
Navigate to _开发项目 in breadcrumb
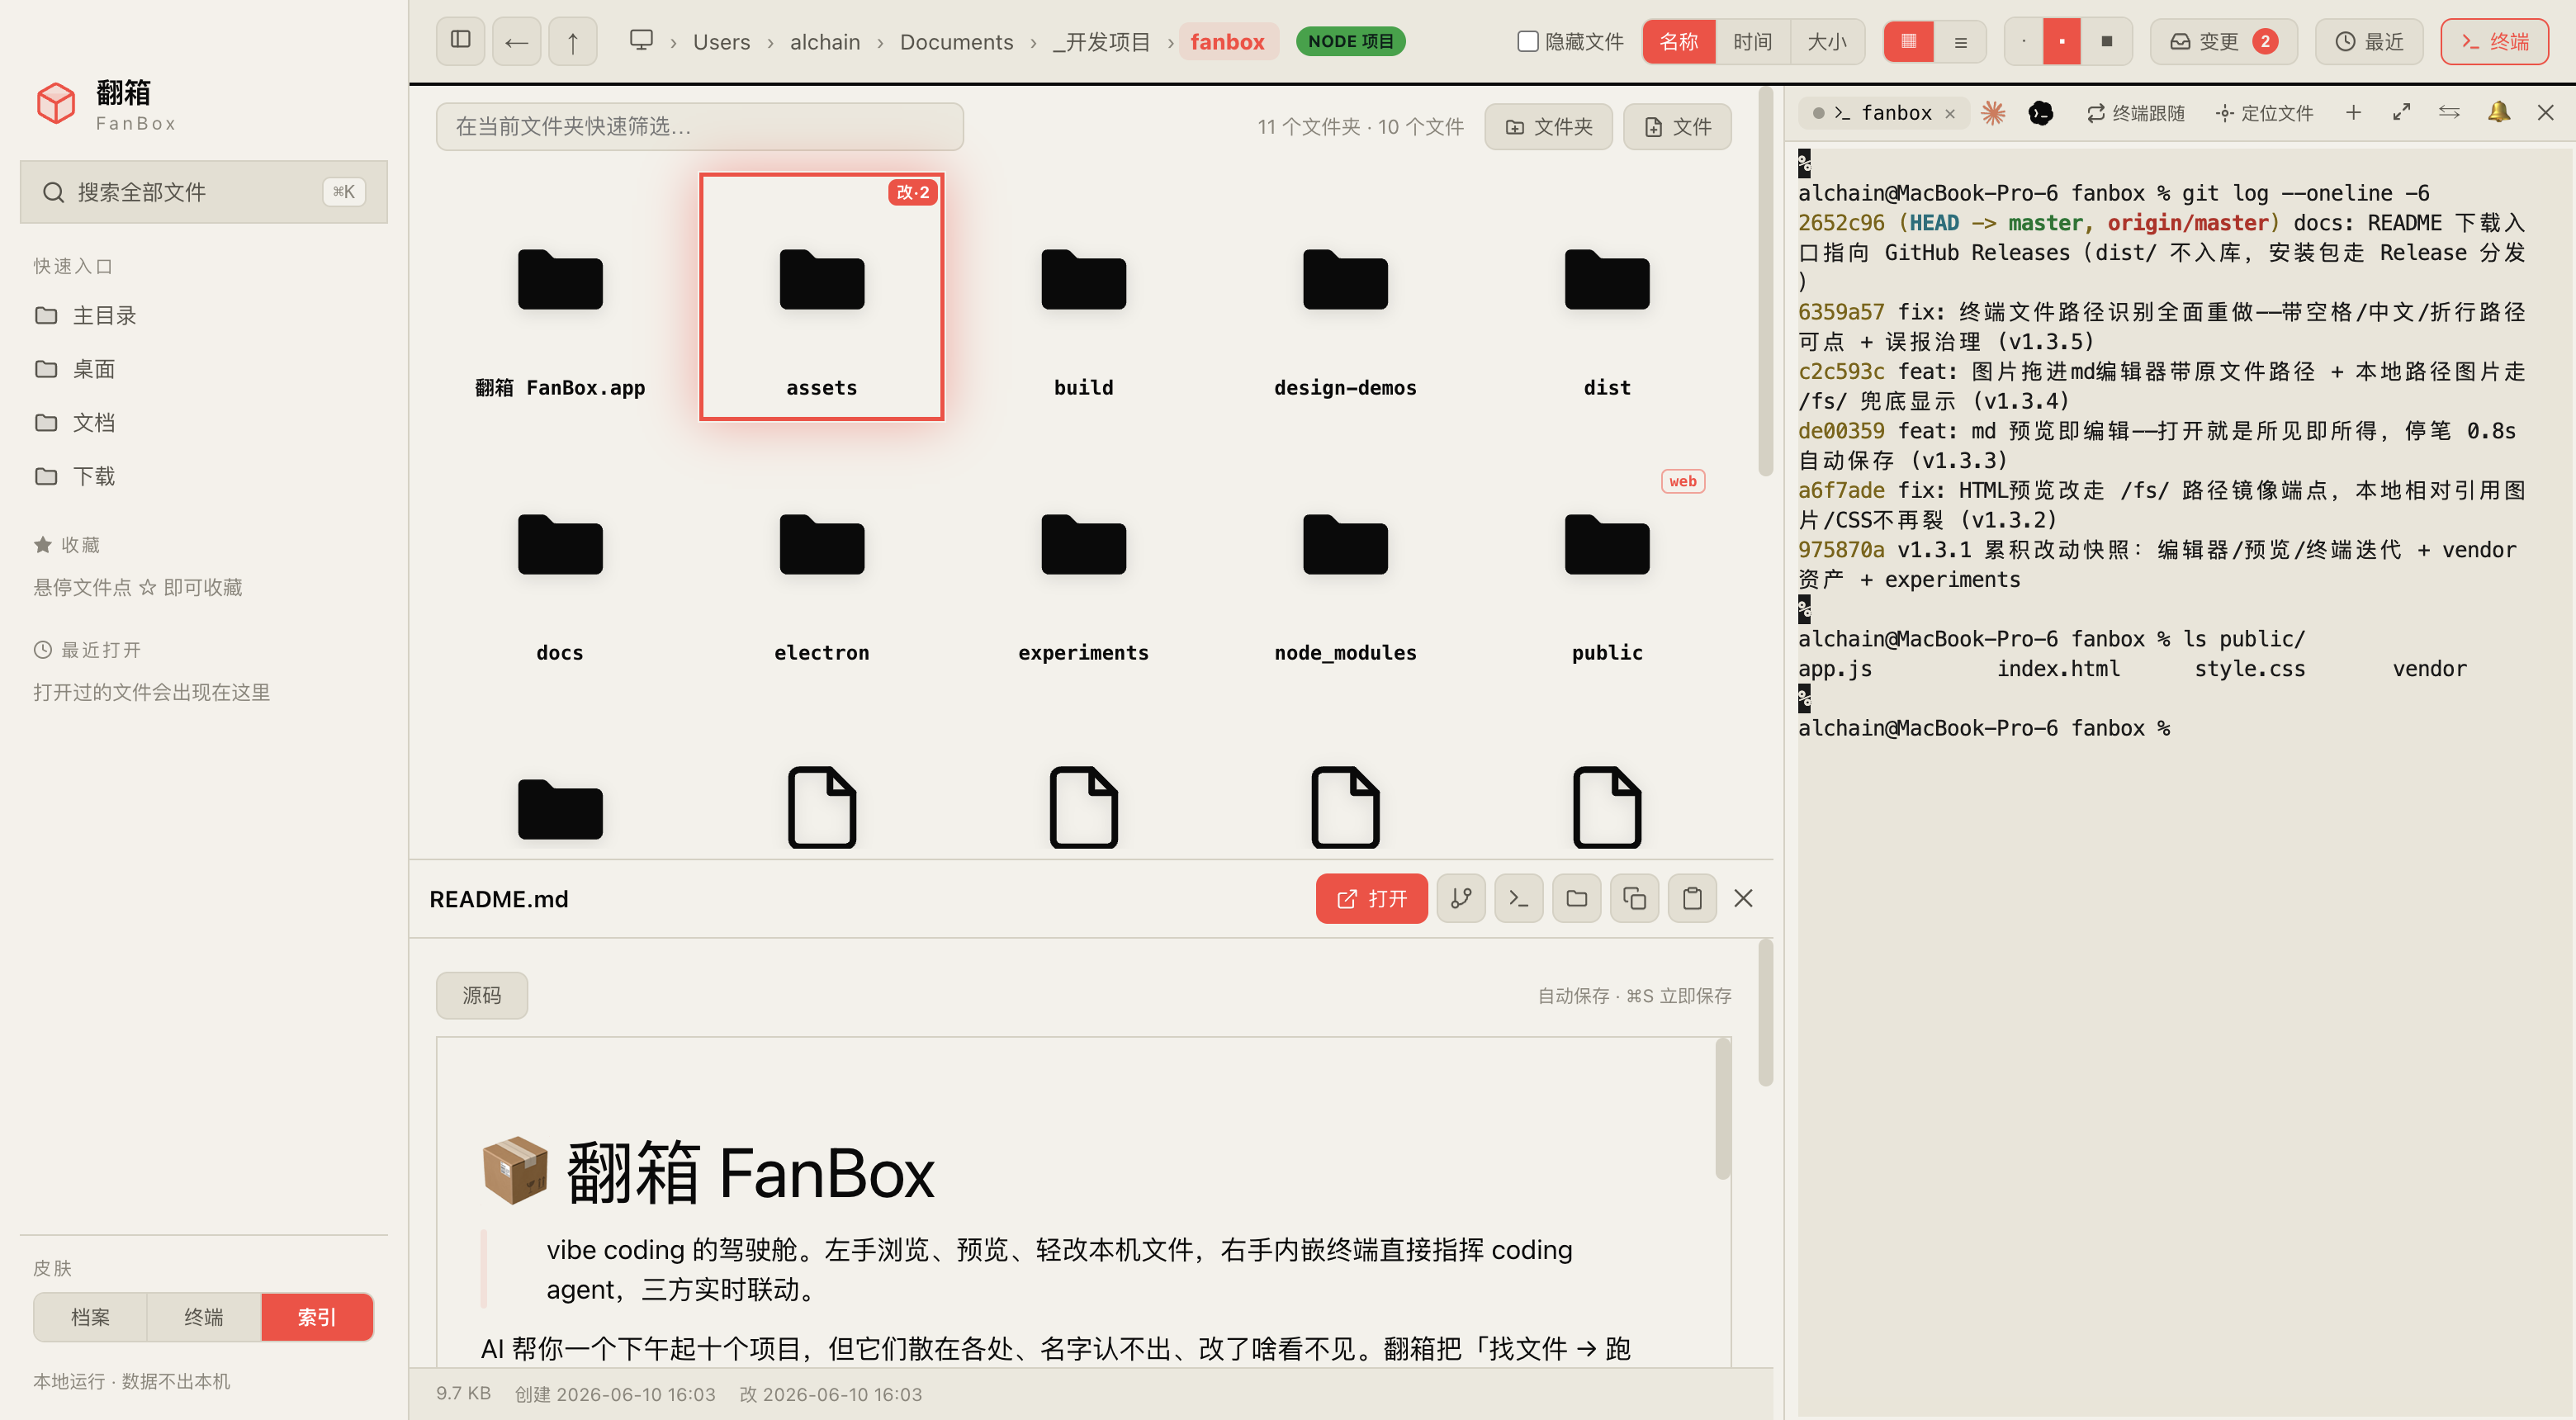[x=1101, y=41]
